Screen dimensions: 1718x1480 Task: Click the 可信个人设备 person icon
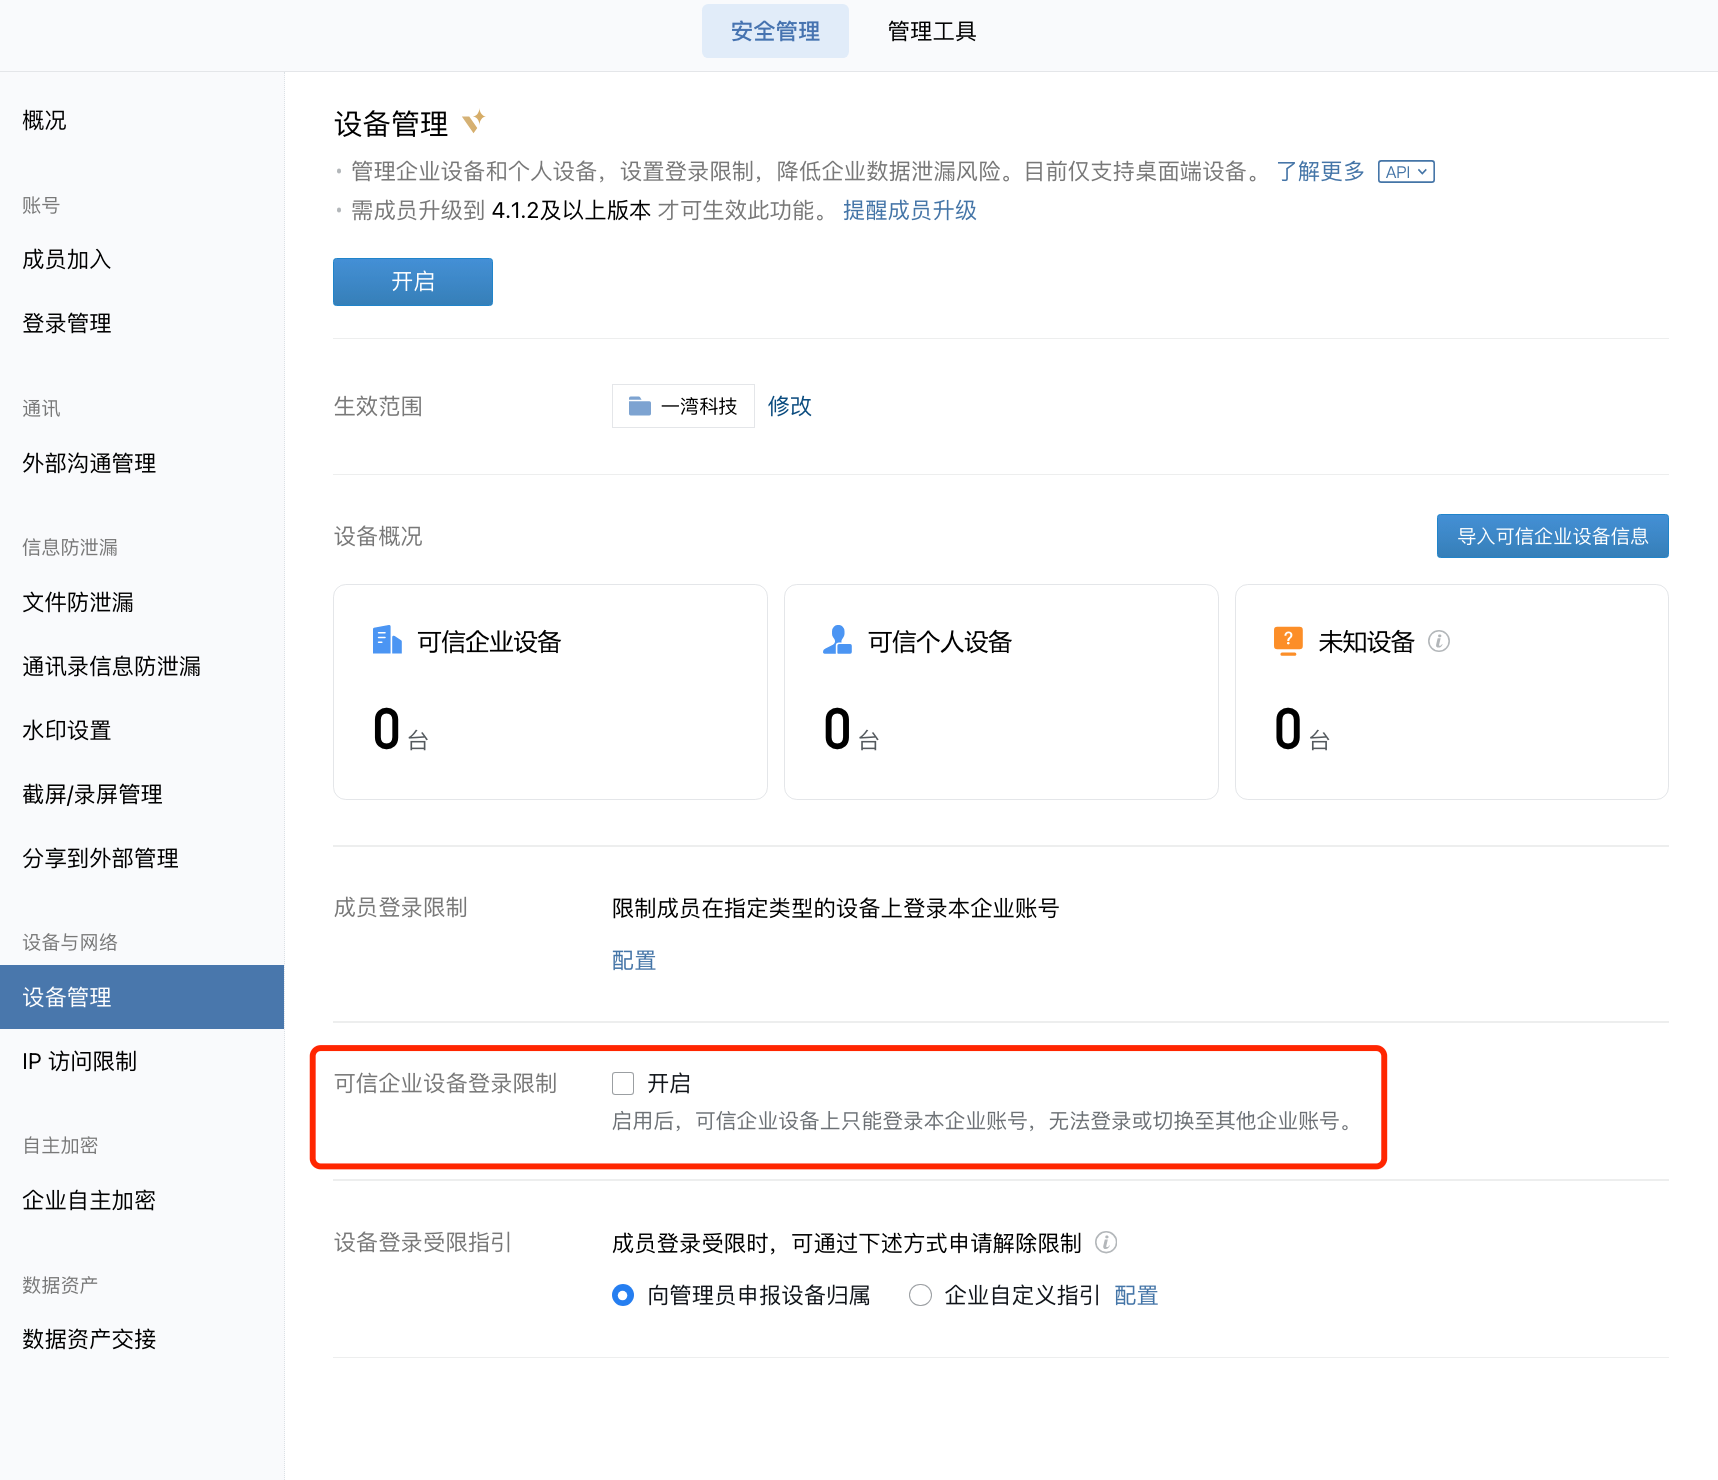pos(837,640)
